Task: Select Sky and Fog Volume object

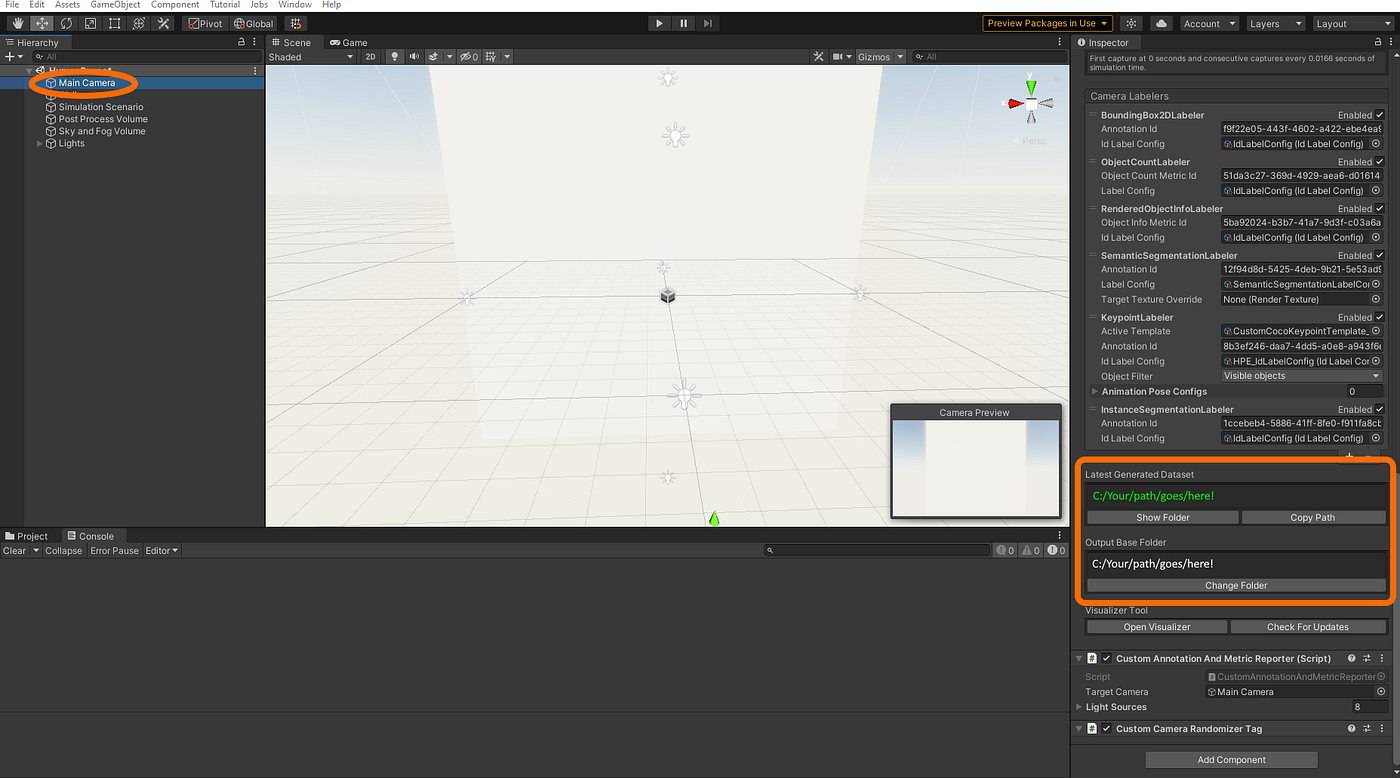Action: pos(101,131)
